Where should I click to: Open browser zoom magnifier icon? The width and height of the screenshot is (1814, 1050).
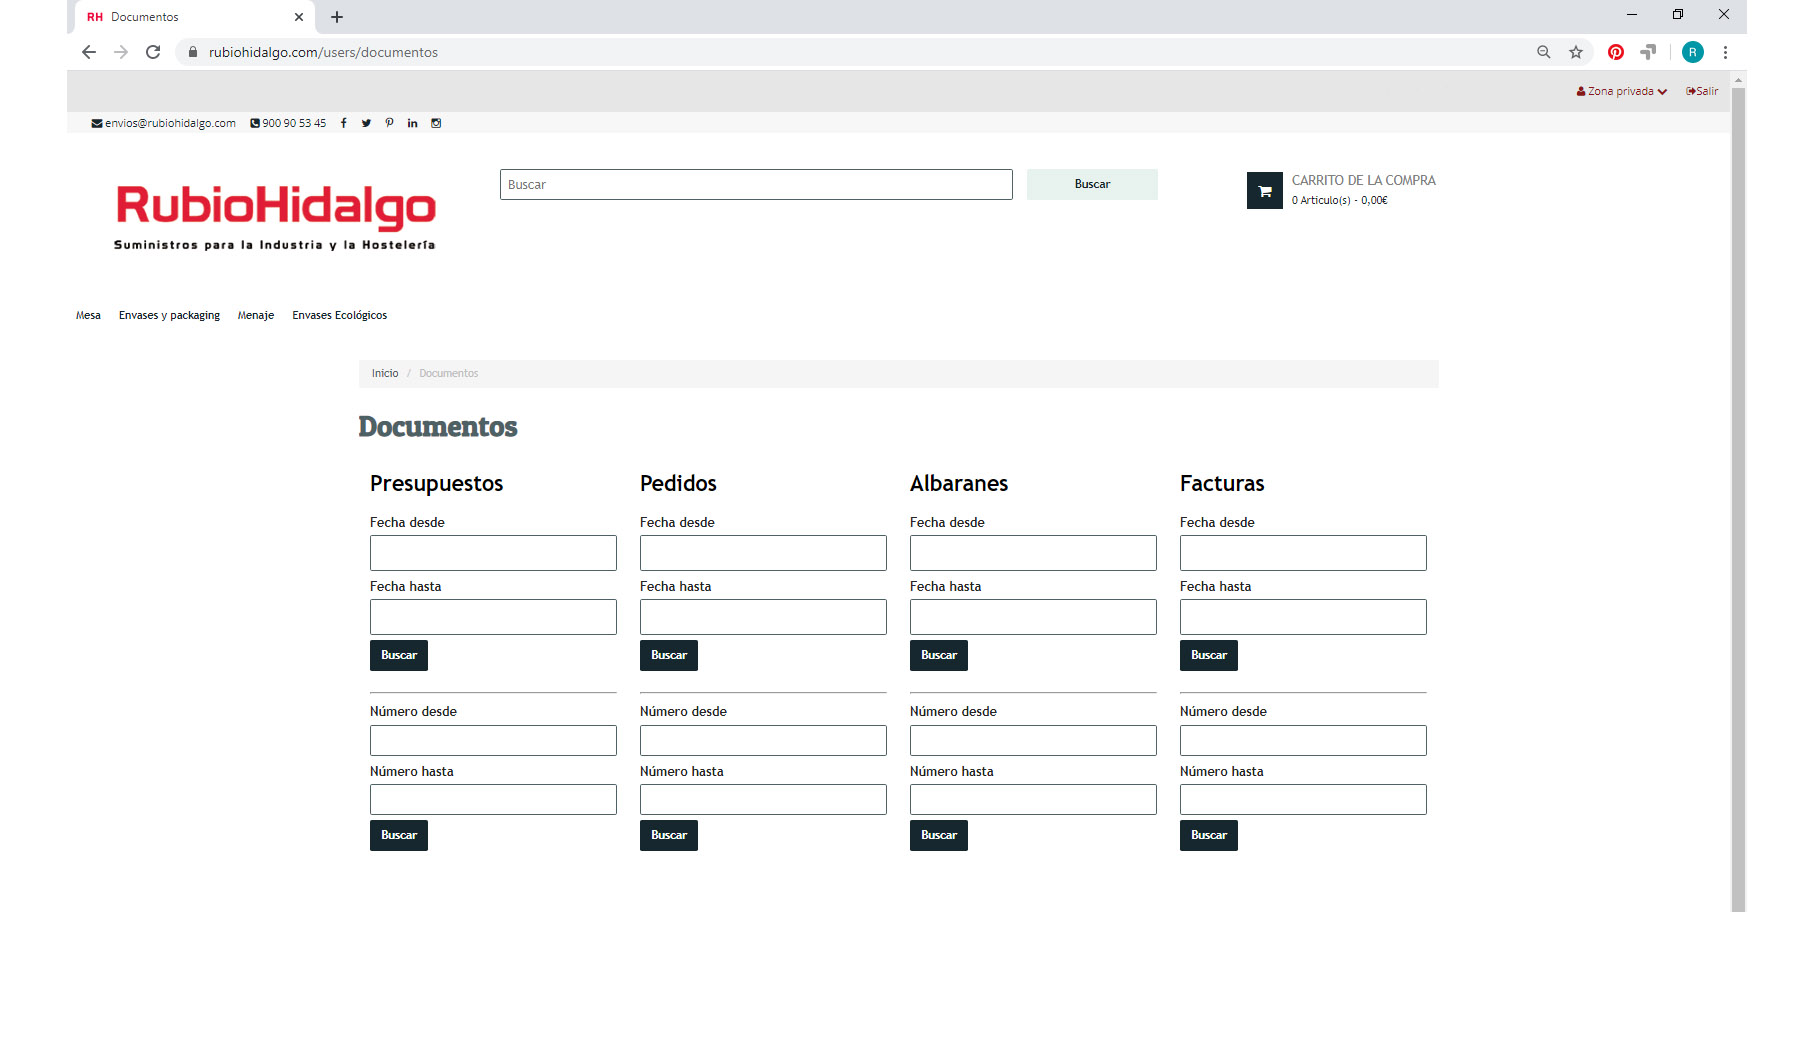tap(1544, 52)
